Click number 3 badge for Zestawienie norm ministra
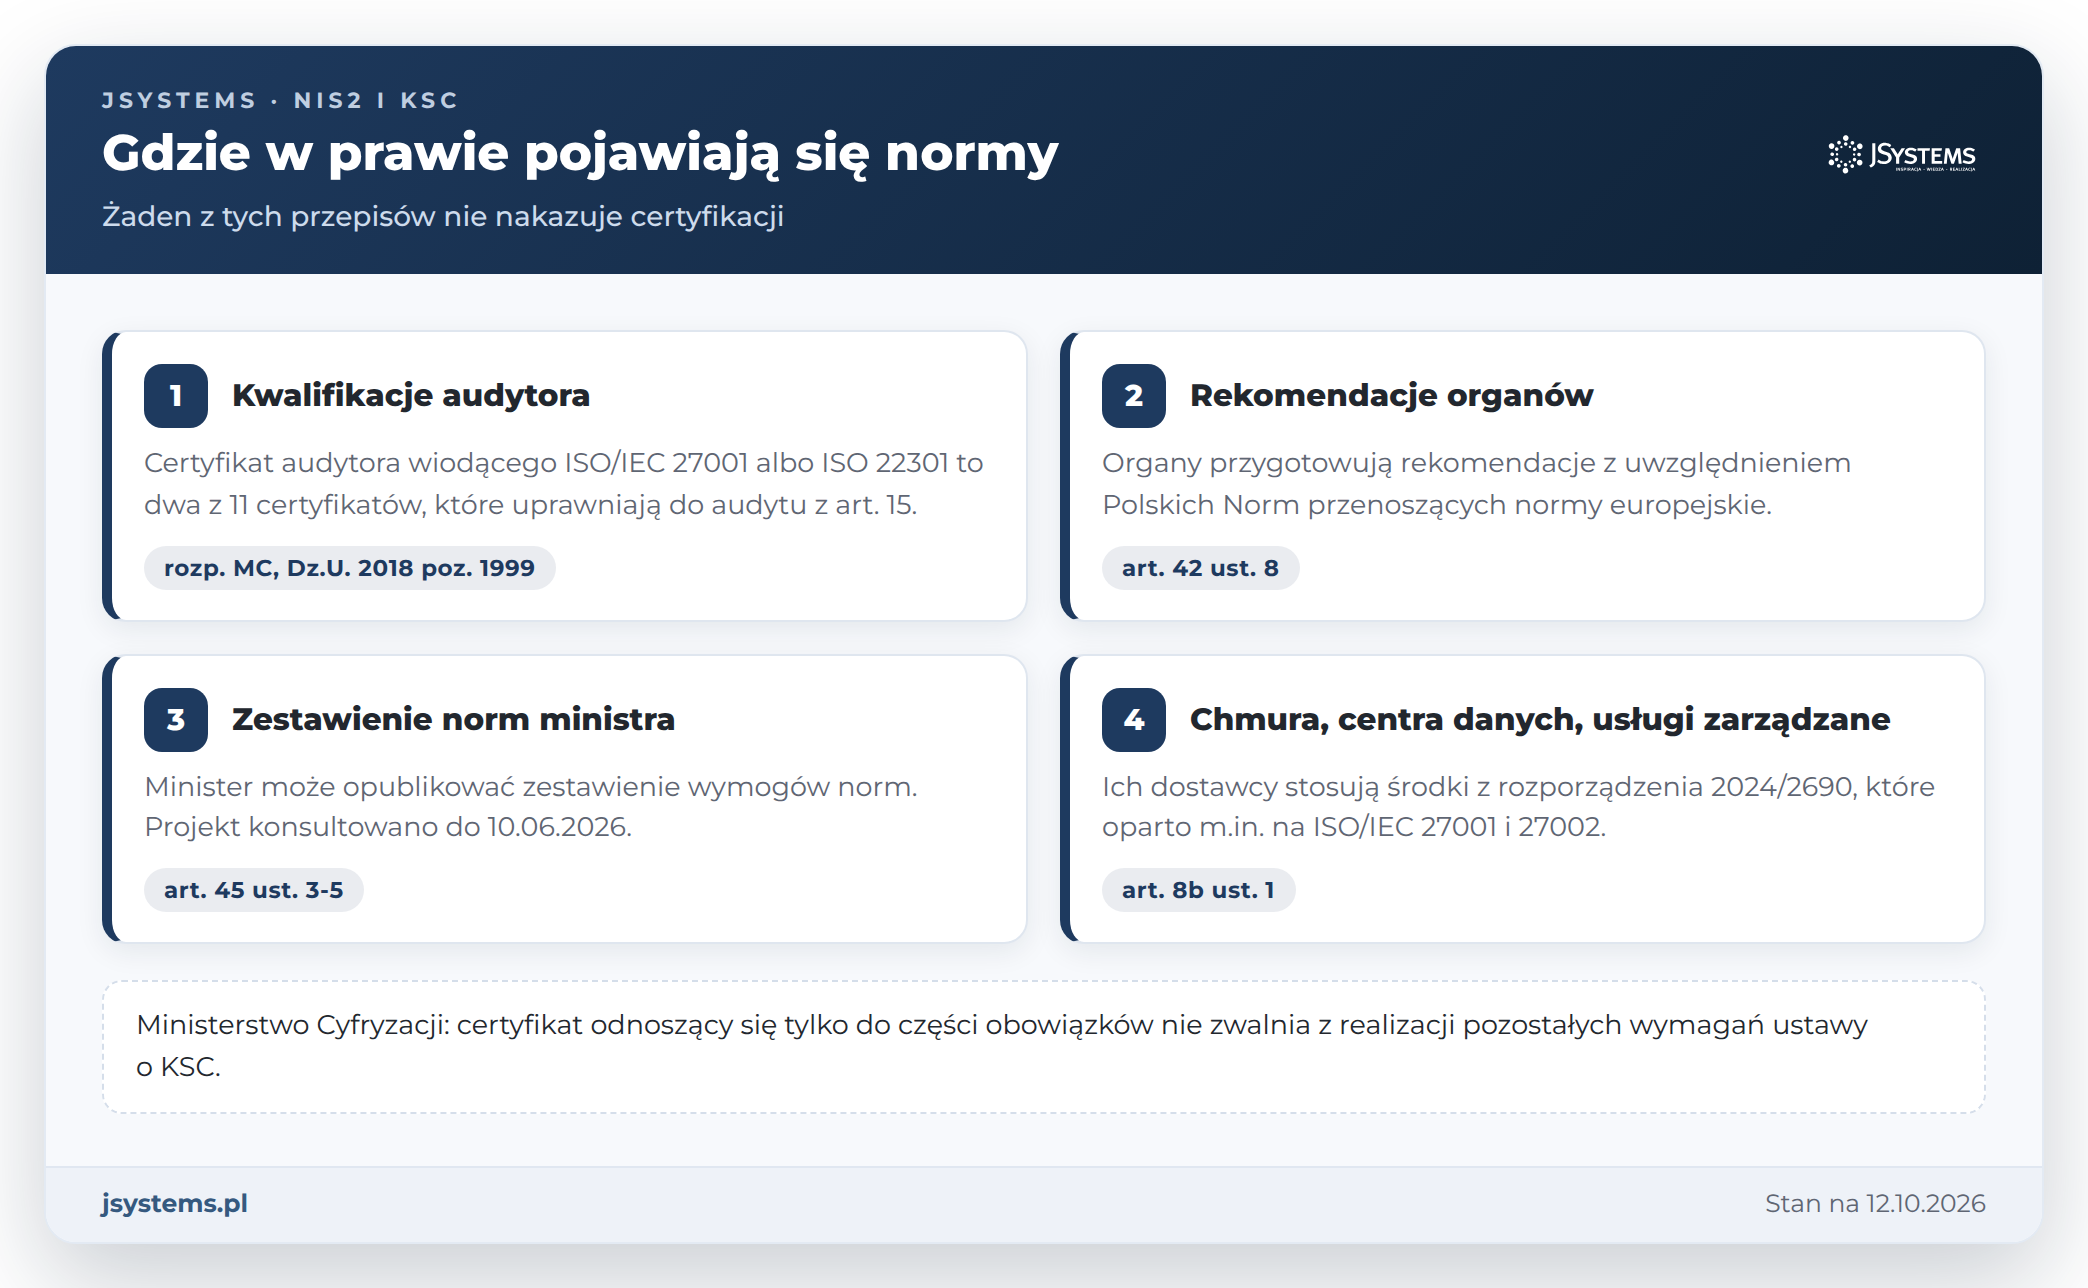 click(176, 720)
